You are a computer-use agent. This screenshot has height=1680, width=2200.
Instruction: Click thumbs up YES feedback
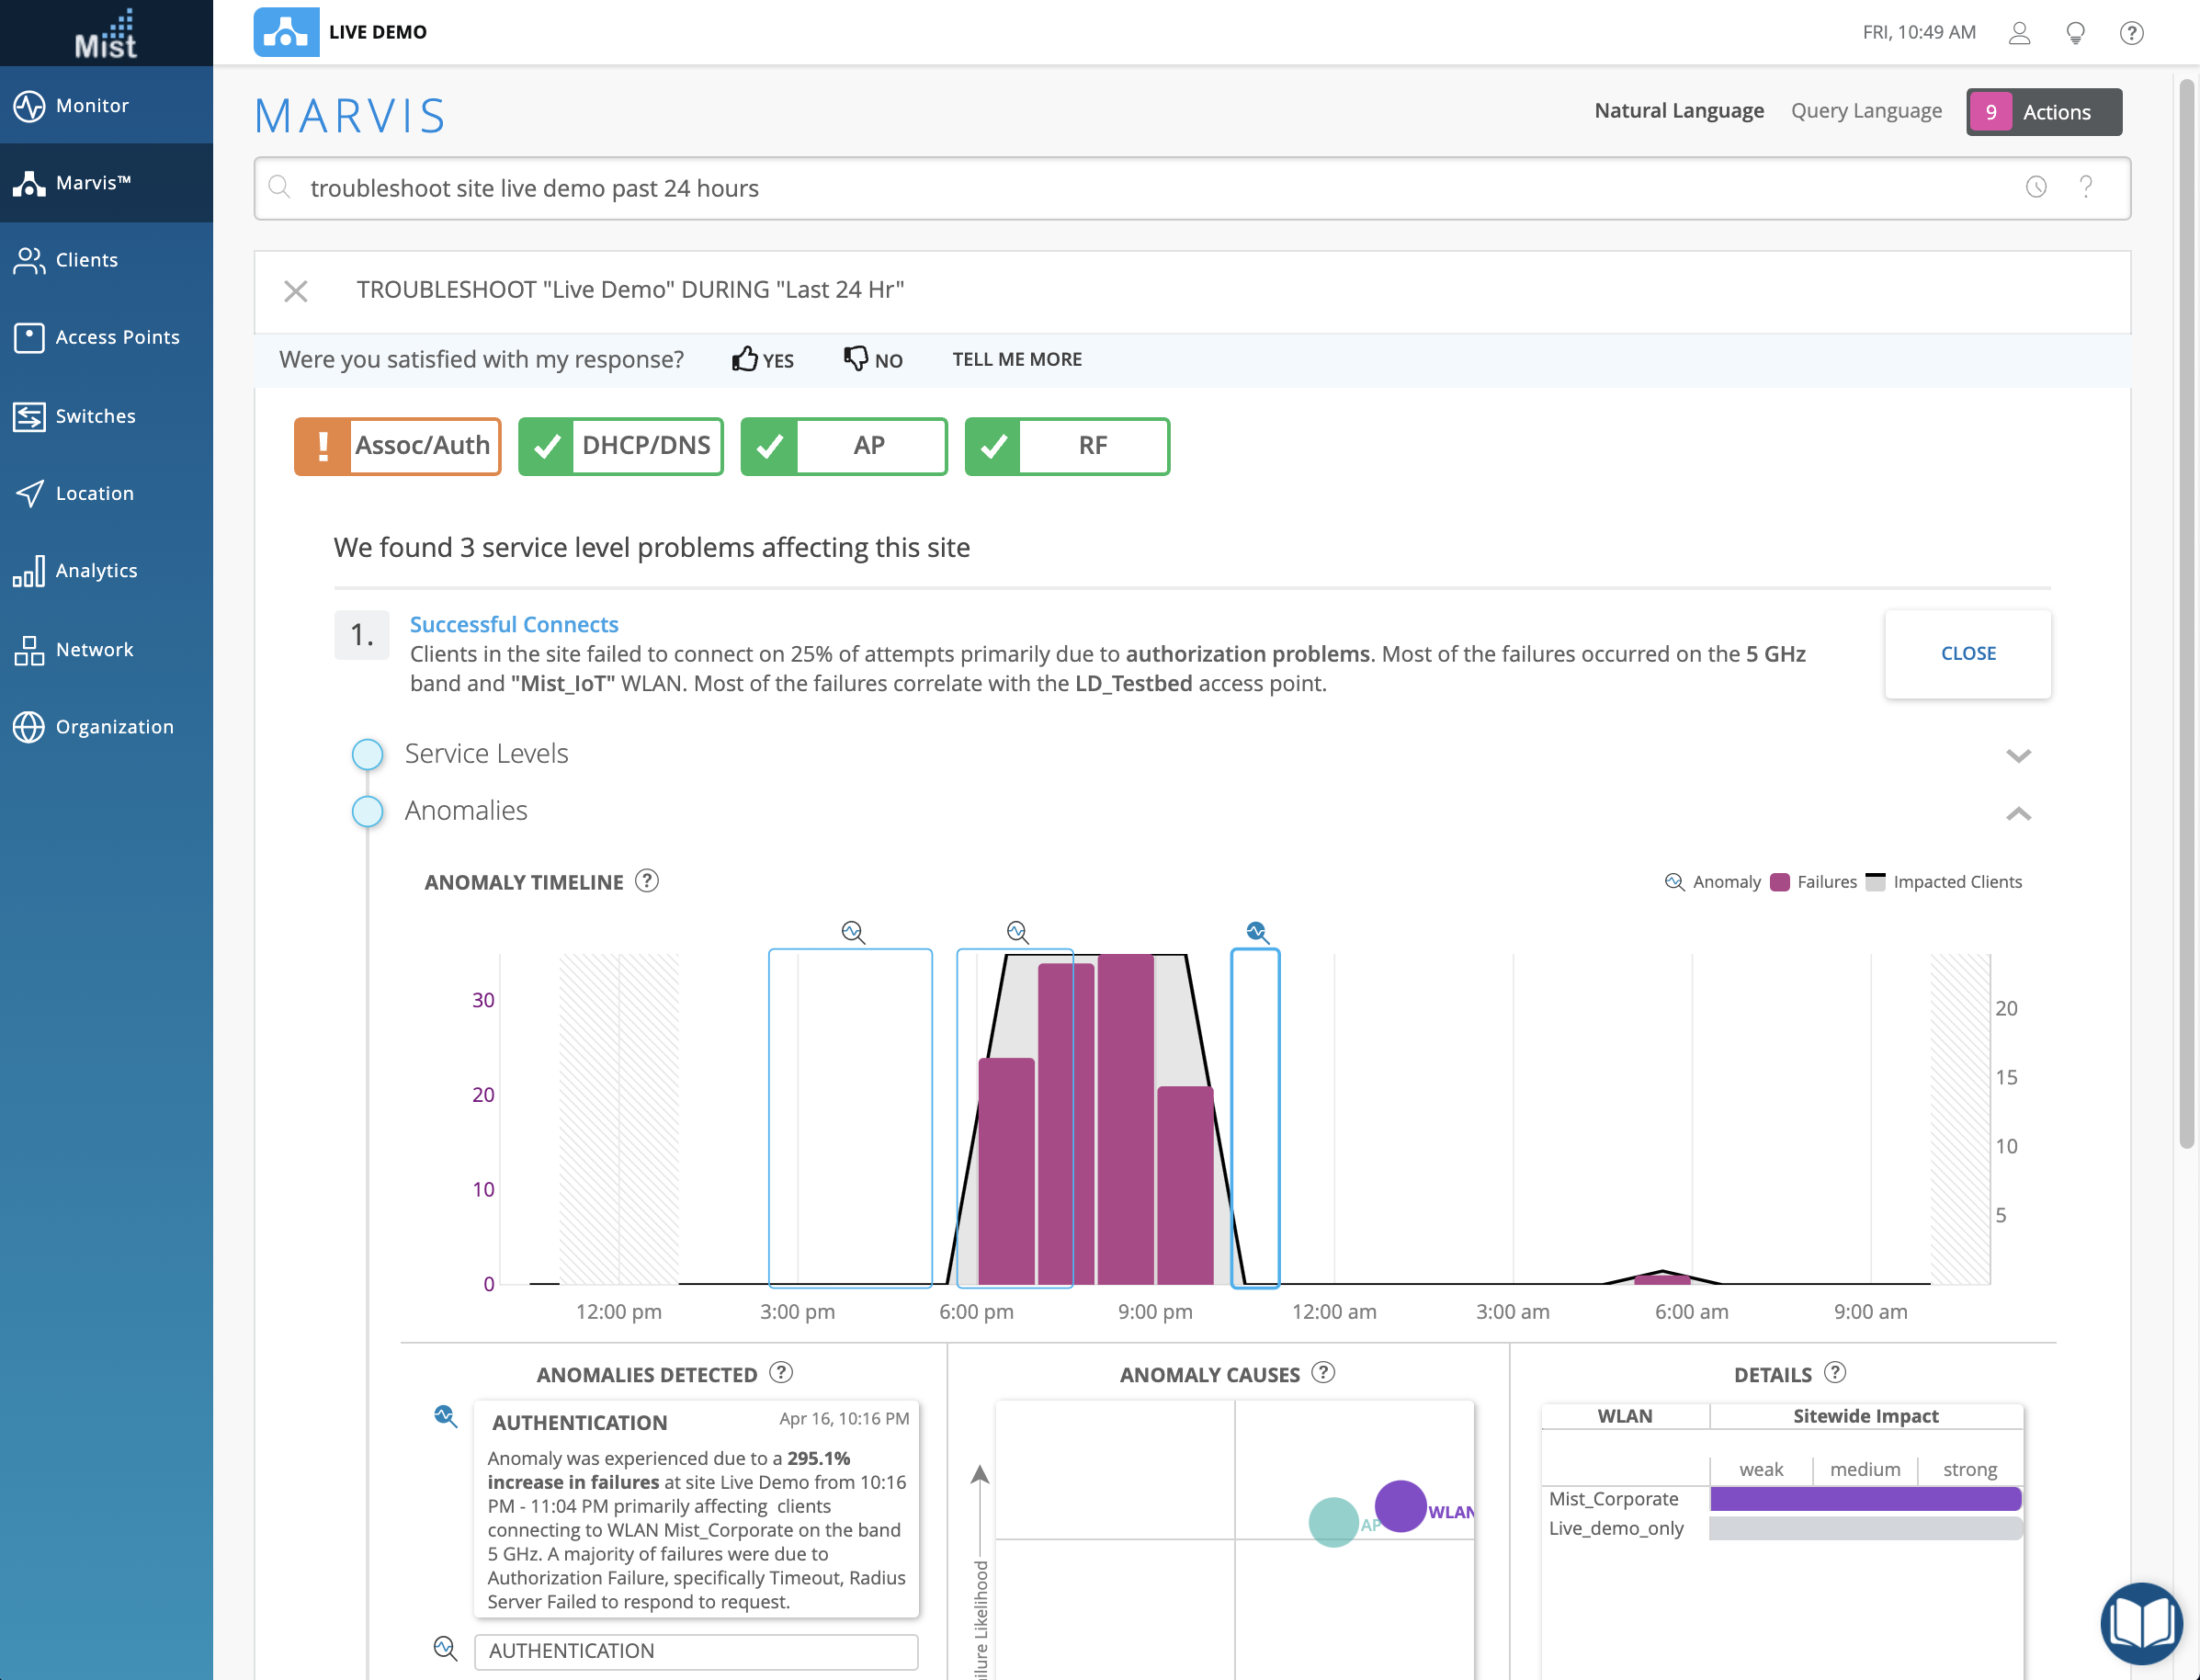762,360
